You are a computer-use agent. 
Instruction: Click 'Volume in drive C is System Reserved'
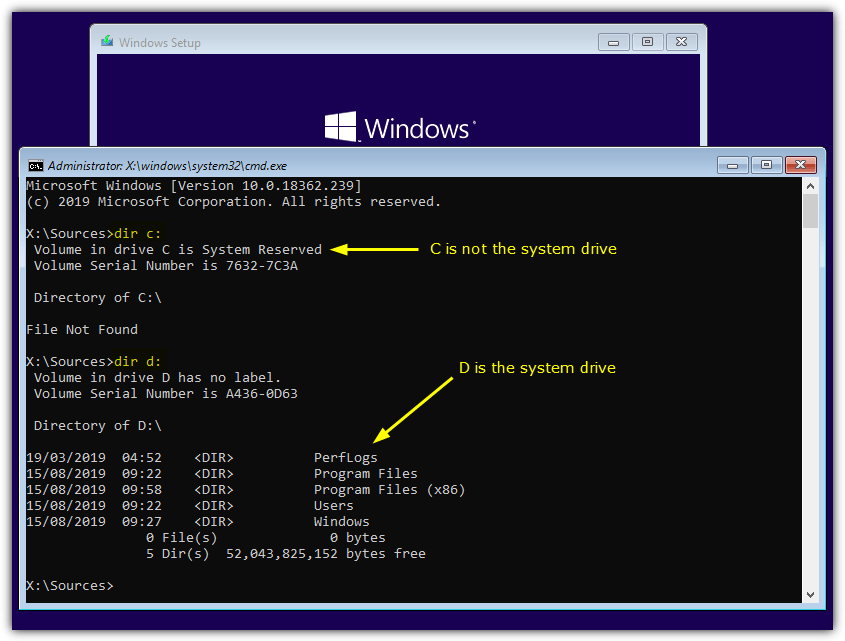[x=178, y=250]
